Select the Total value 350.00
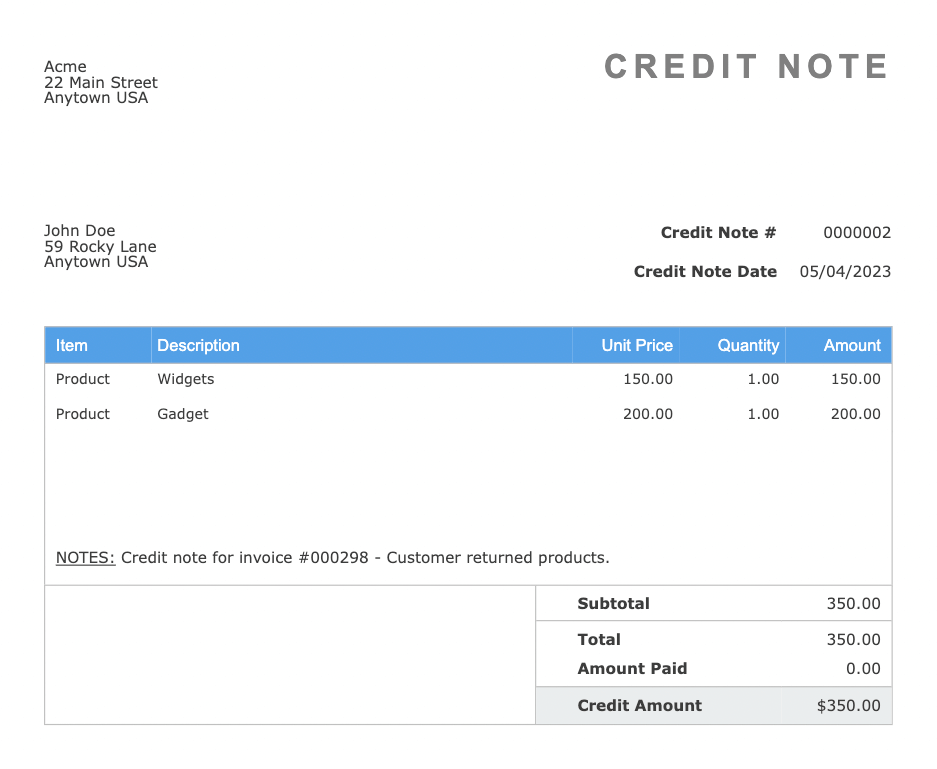The image size is (937, 769). tap(853, 640)
